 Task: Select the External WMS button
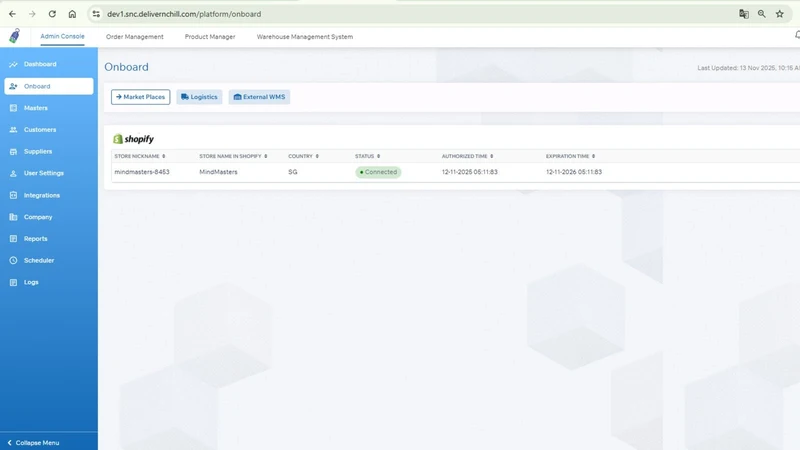[x=259, y=97]
